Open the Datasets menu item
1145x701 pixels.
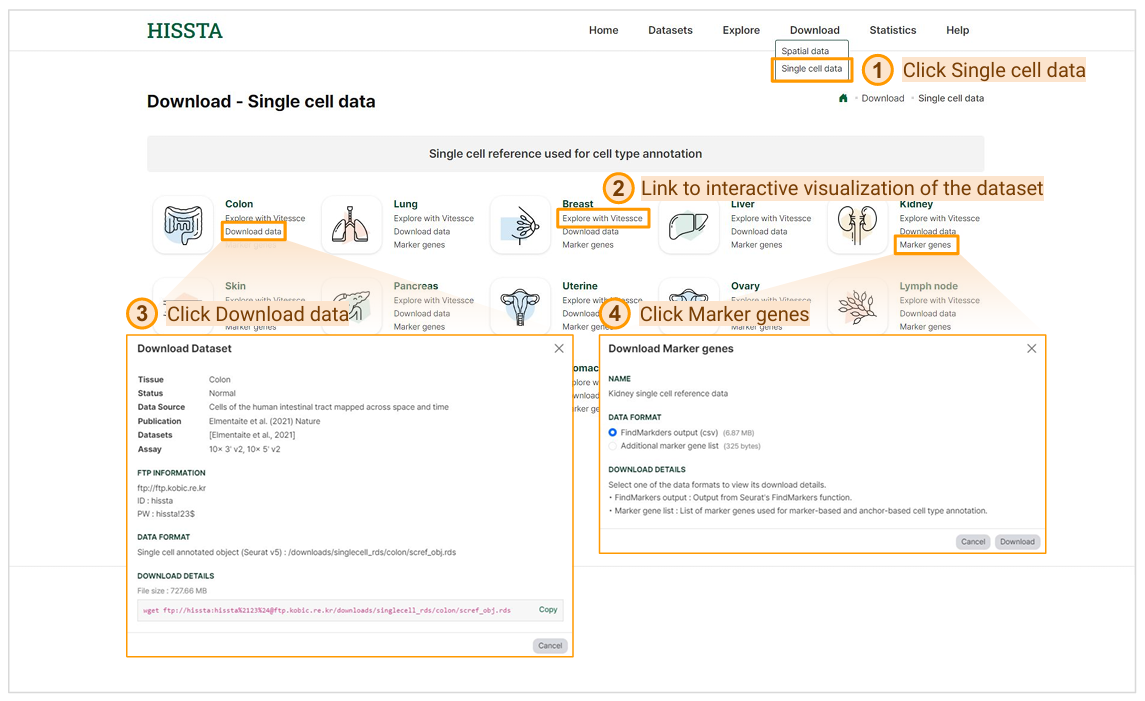[670, 30]
